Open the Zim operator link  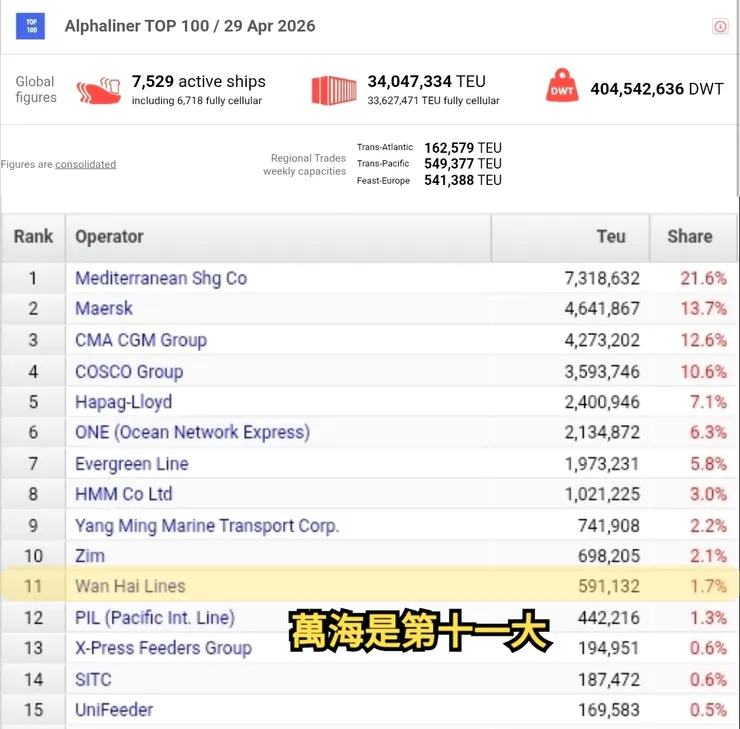point(90,556)
